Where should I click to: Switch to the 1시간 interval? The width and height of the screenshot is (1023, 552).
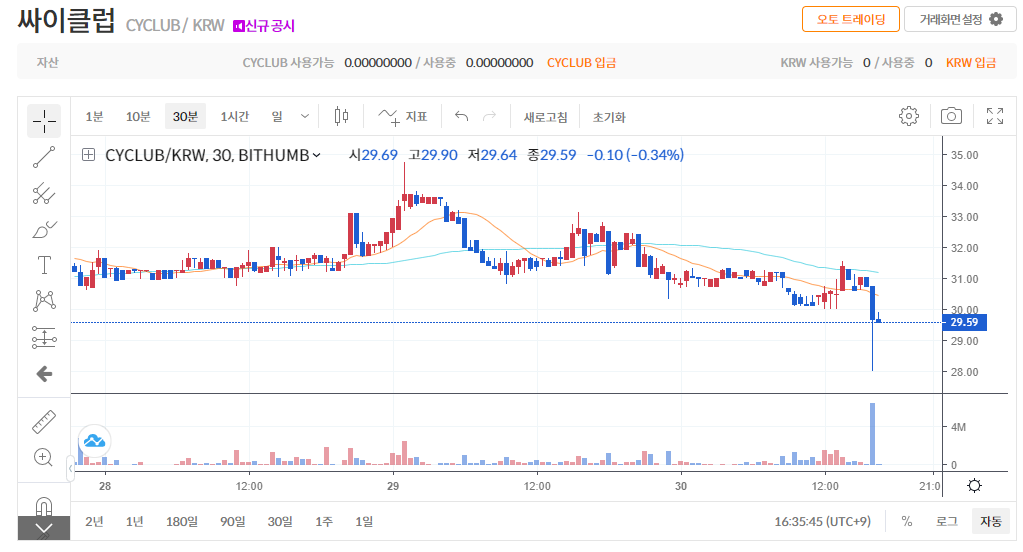tap(235, 117)
